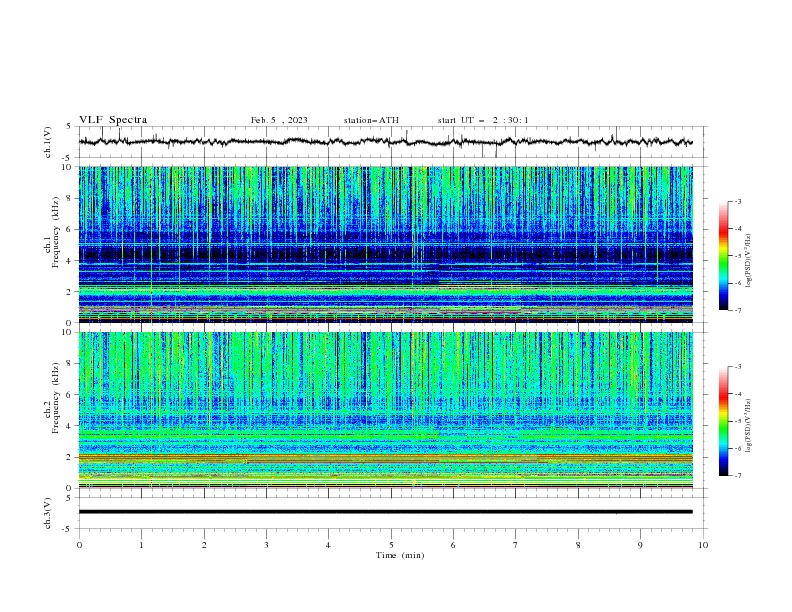
Task: Click the "10" tick on the time axis
Action: click(703, 545)
